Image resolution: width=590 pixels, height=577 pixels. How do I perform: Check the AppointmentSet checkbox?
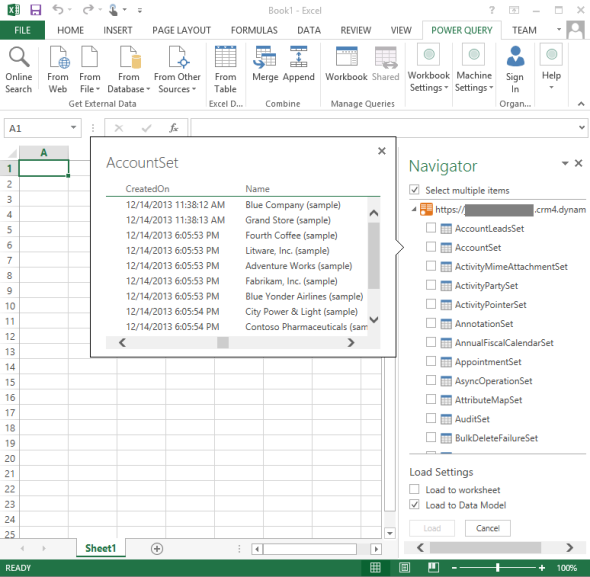pyautogui.click(x=431, y=361)
